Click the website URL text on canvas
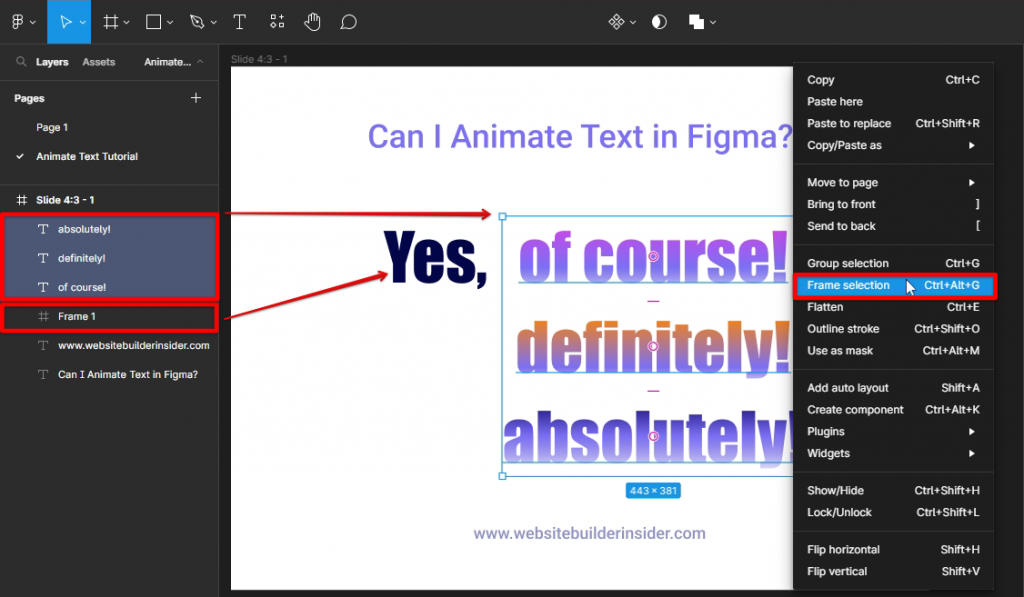 [589, 534]
